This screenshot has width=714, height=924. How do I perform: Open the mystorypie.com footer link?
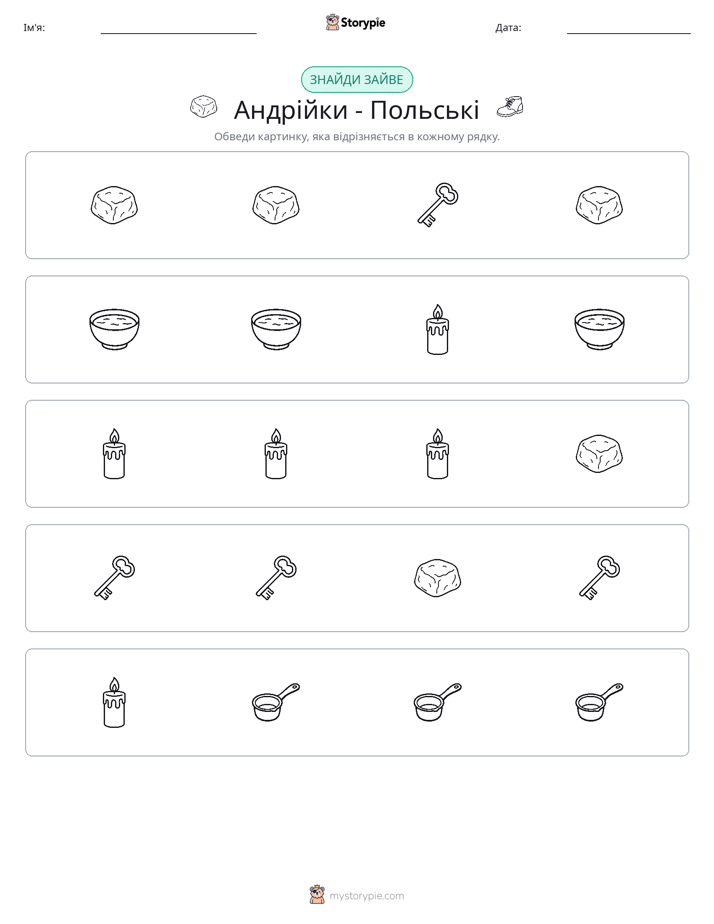pos(366,896)
